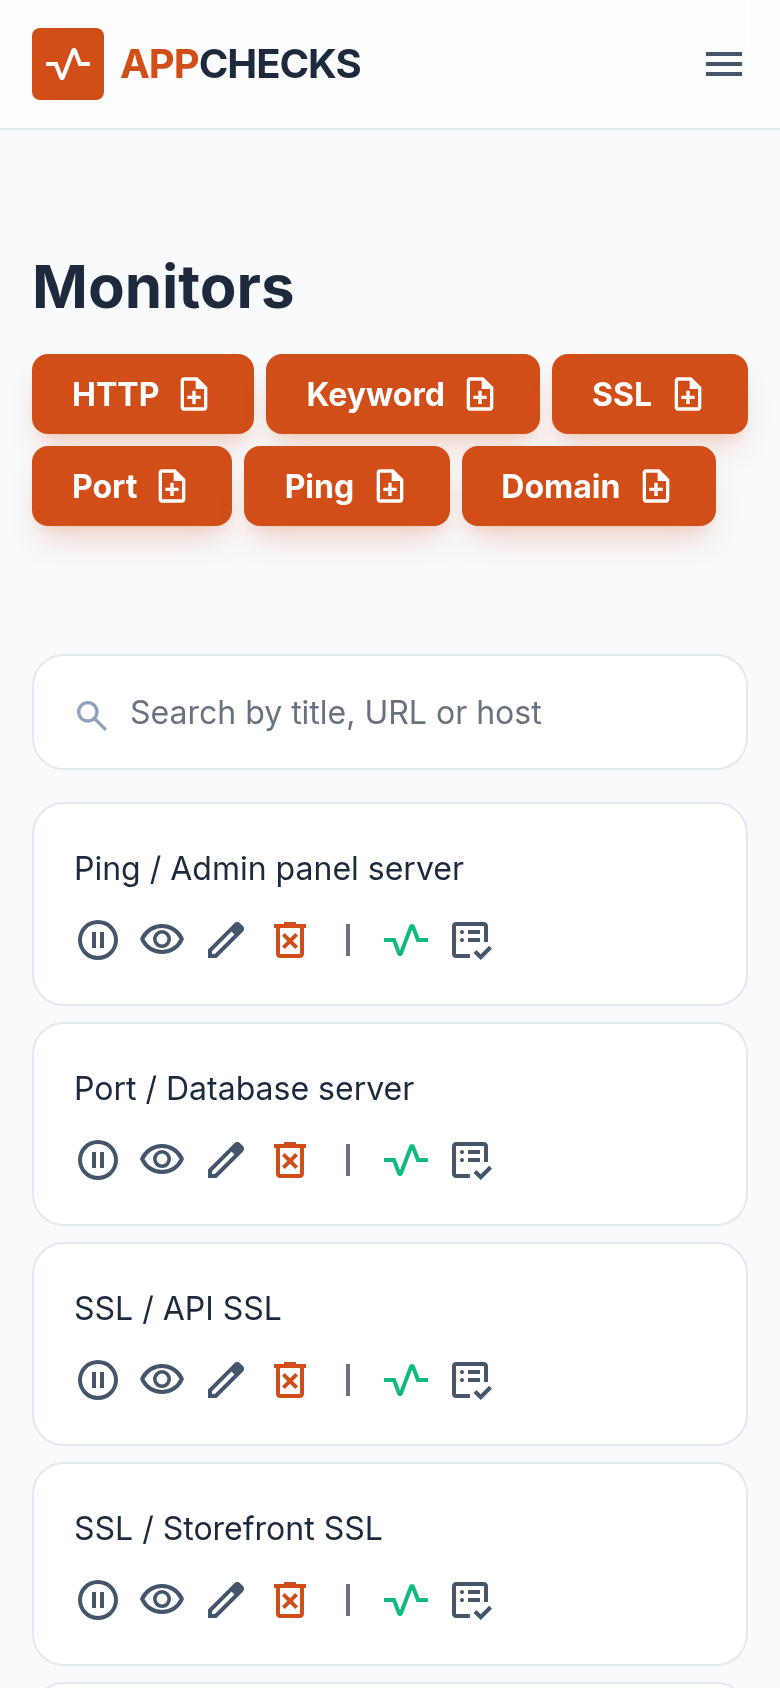Open checklist log for API SSL
This screenshot has height=1688, width=780.
coord(471,1380)
